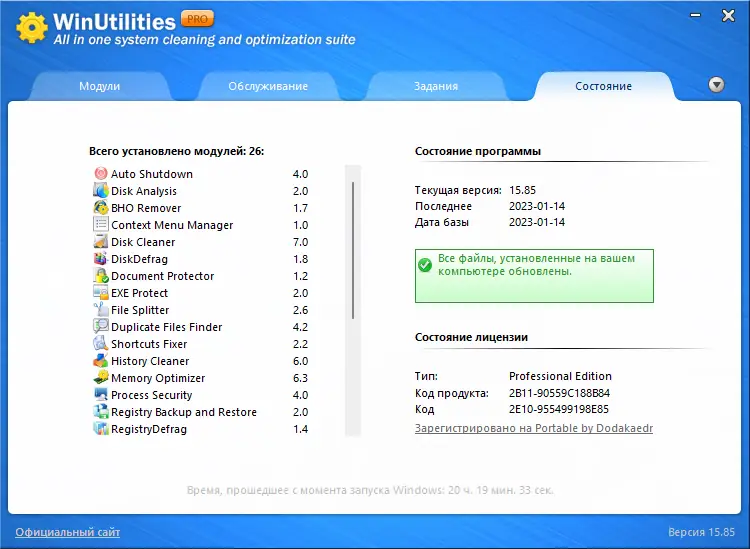Select Duplicate Files Finder entry

tap(166, 327)
